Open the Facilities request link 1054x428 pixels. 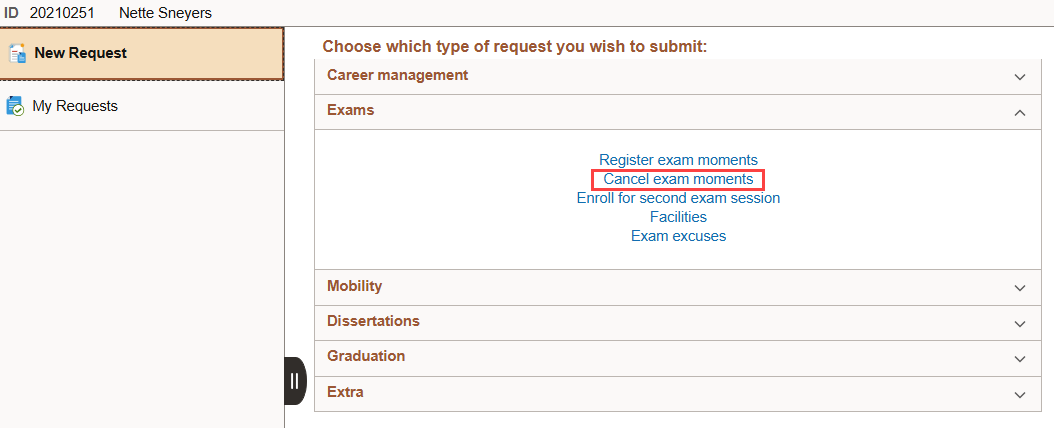678,217
